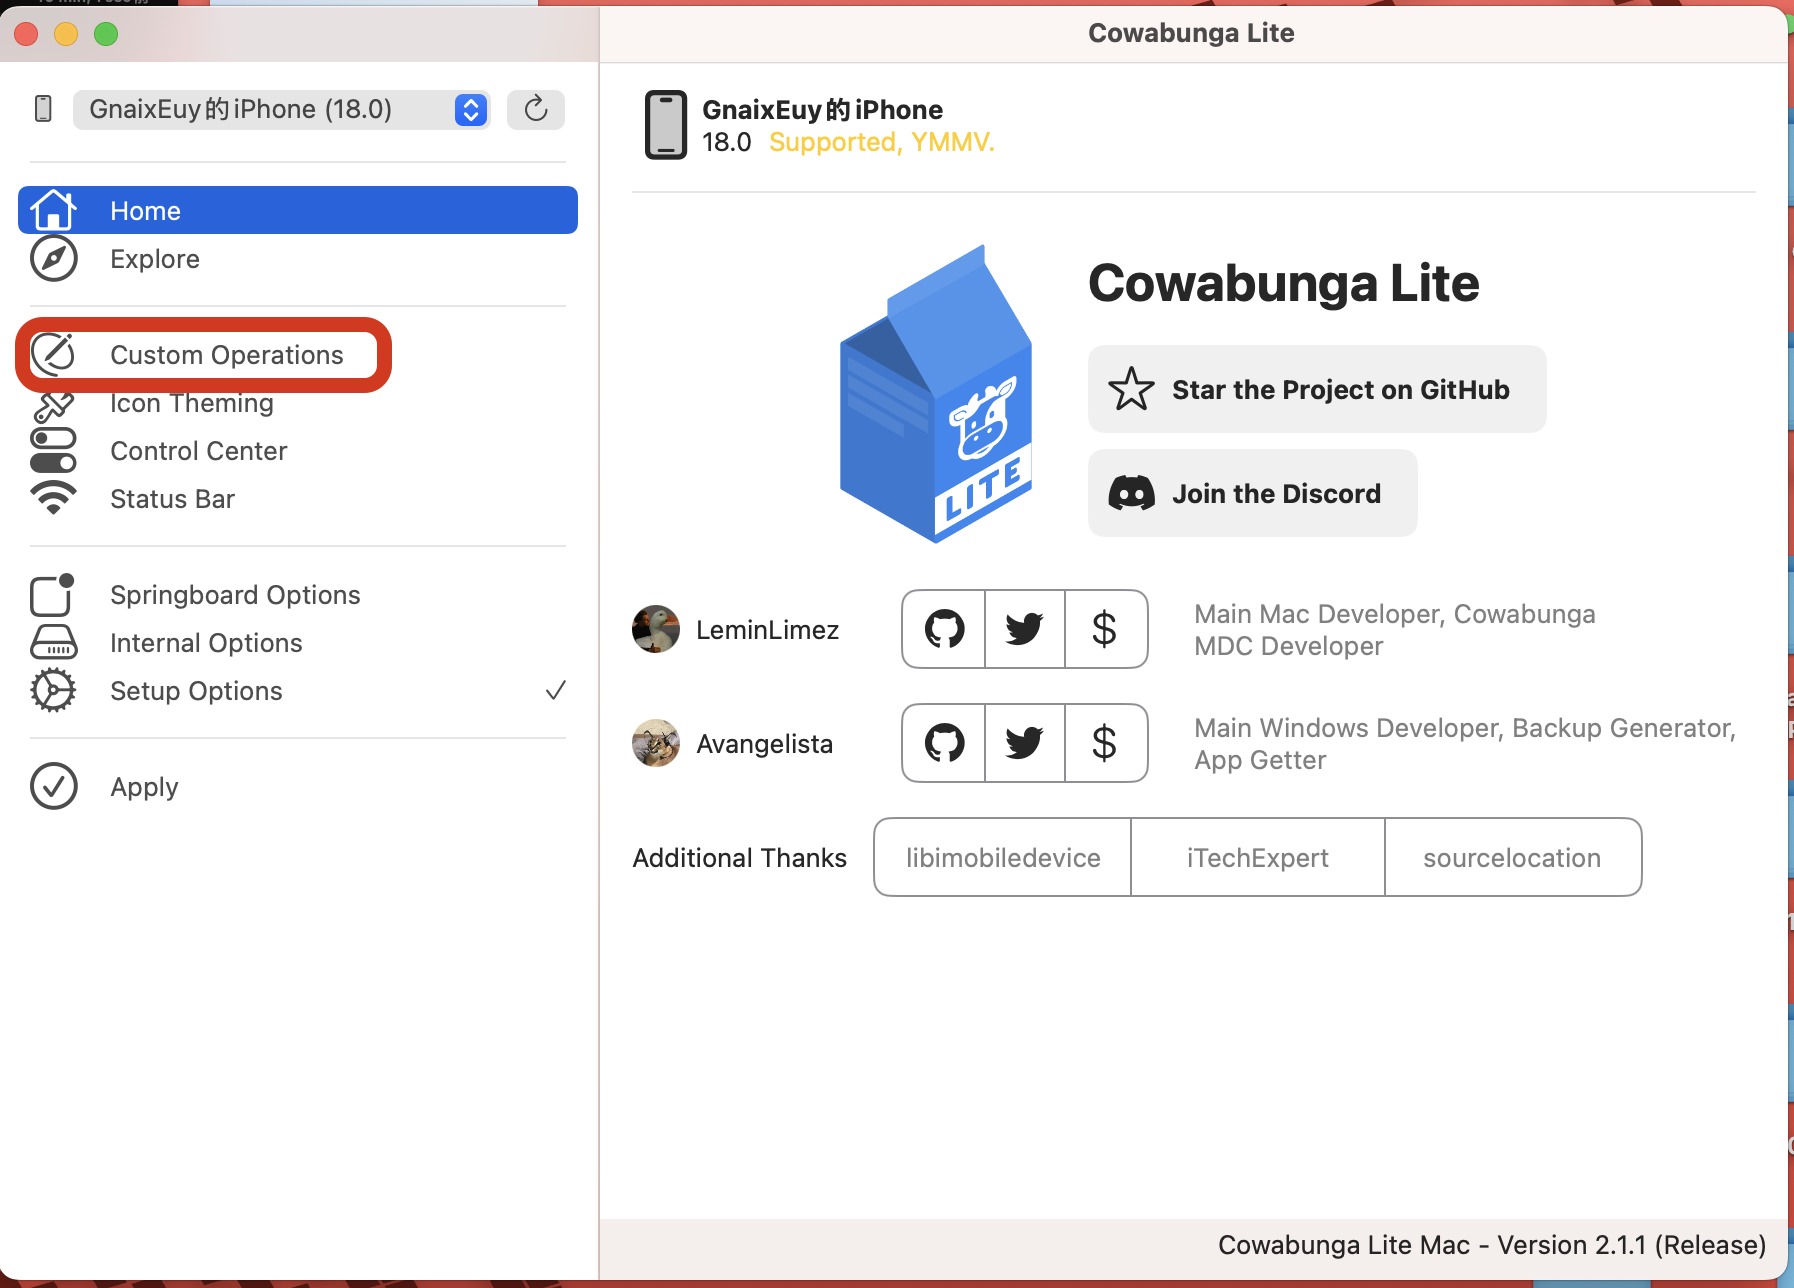This screenshot has height=1288, width=1794.
Task: Switch to the Home section
Action: coord(145,210)
